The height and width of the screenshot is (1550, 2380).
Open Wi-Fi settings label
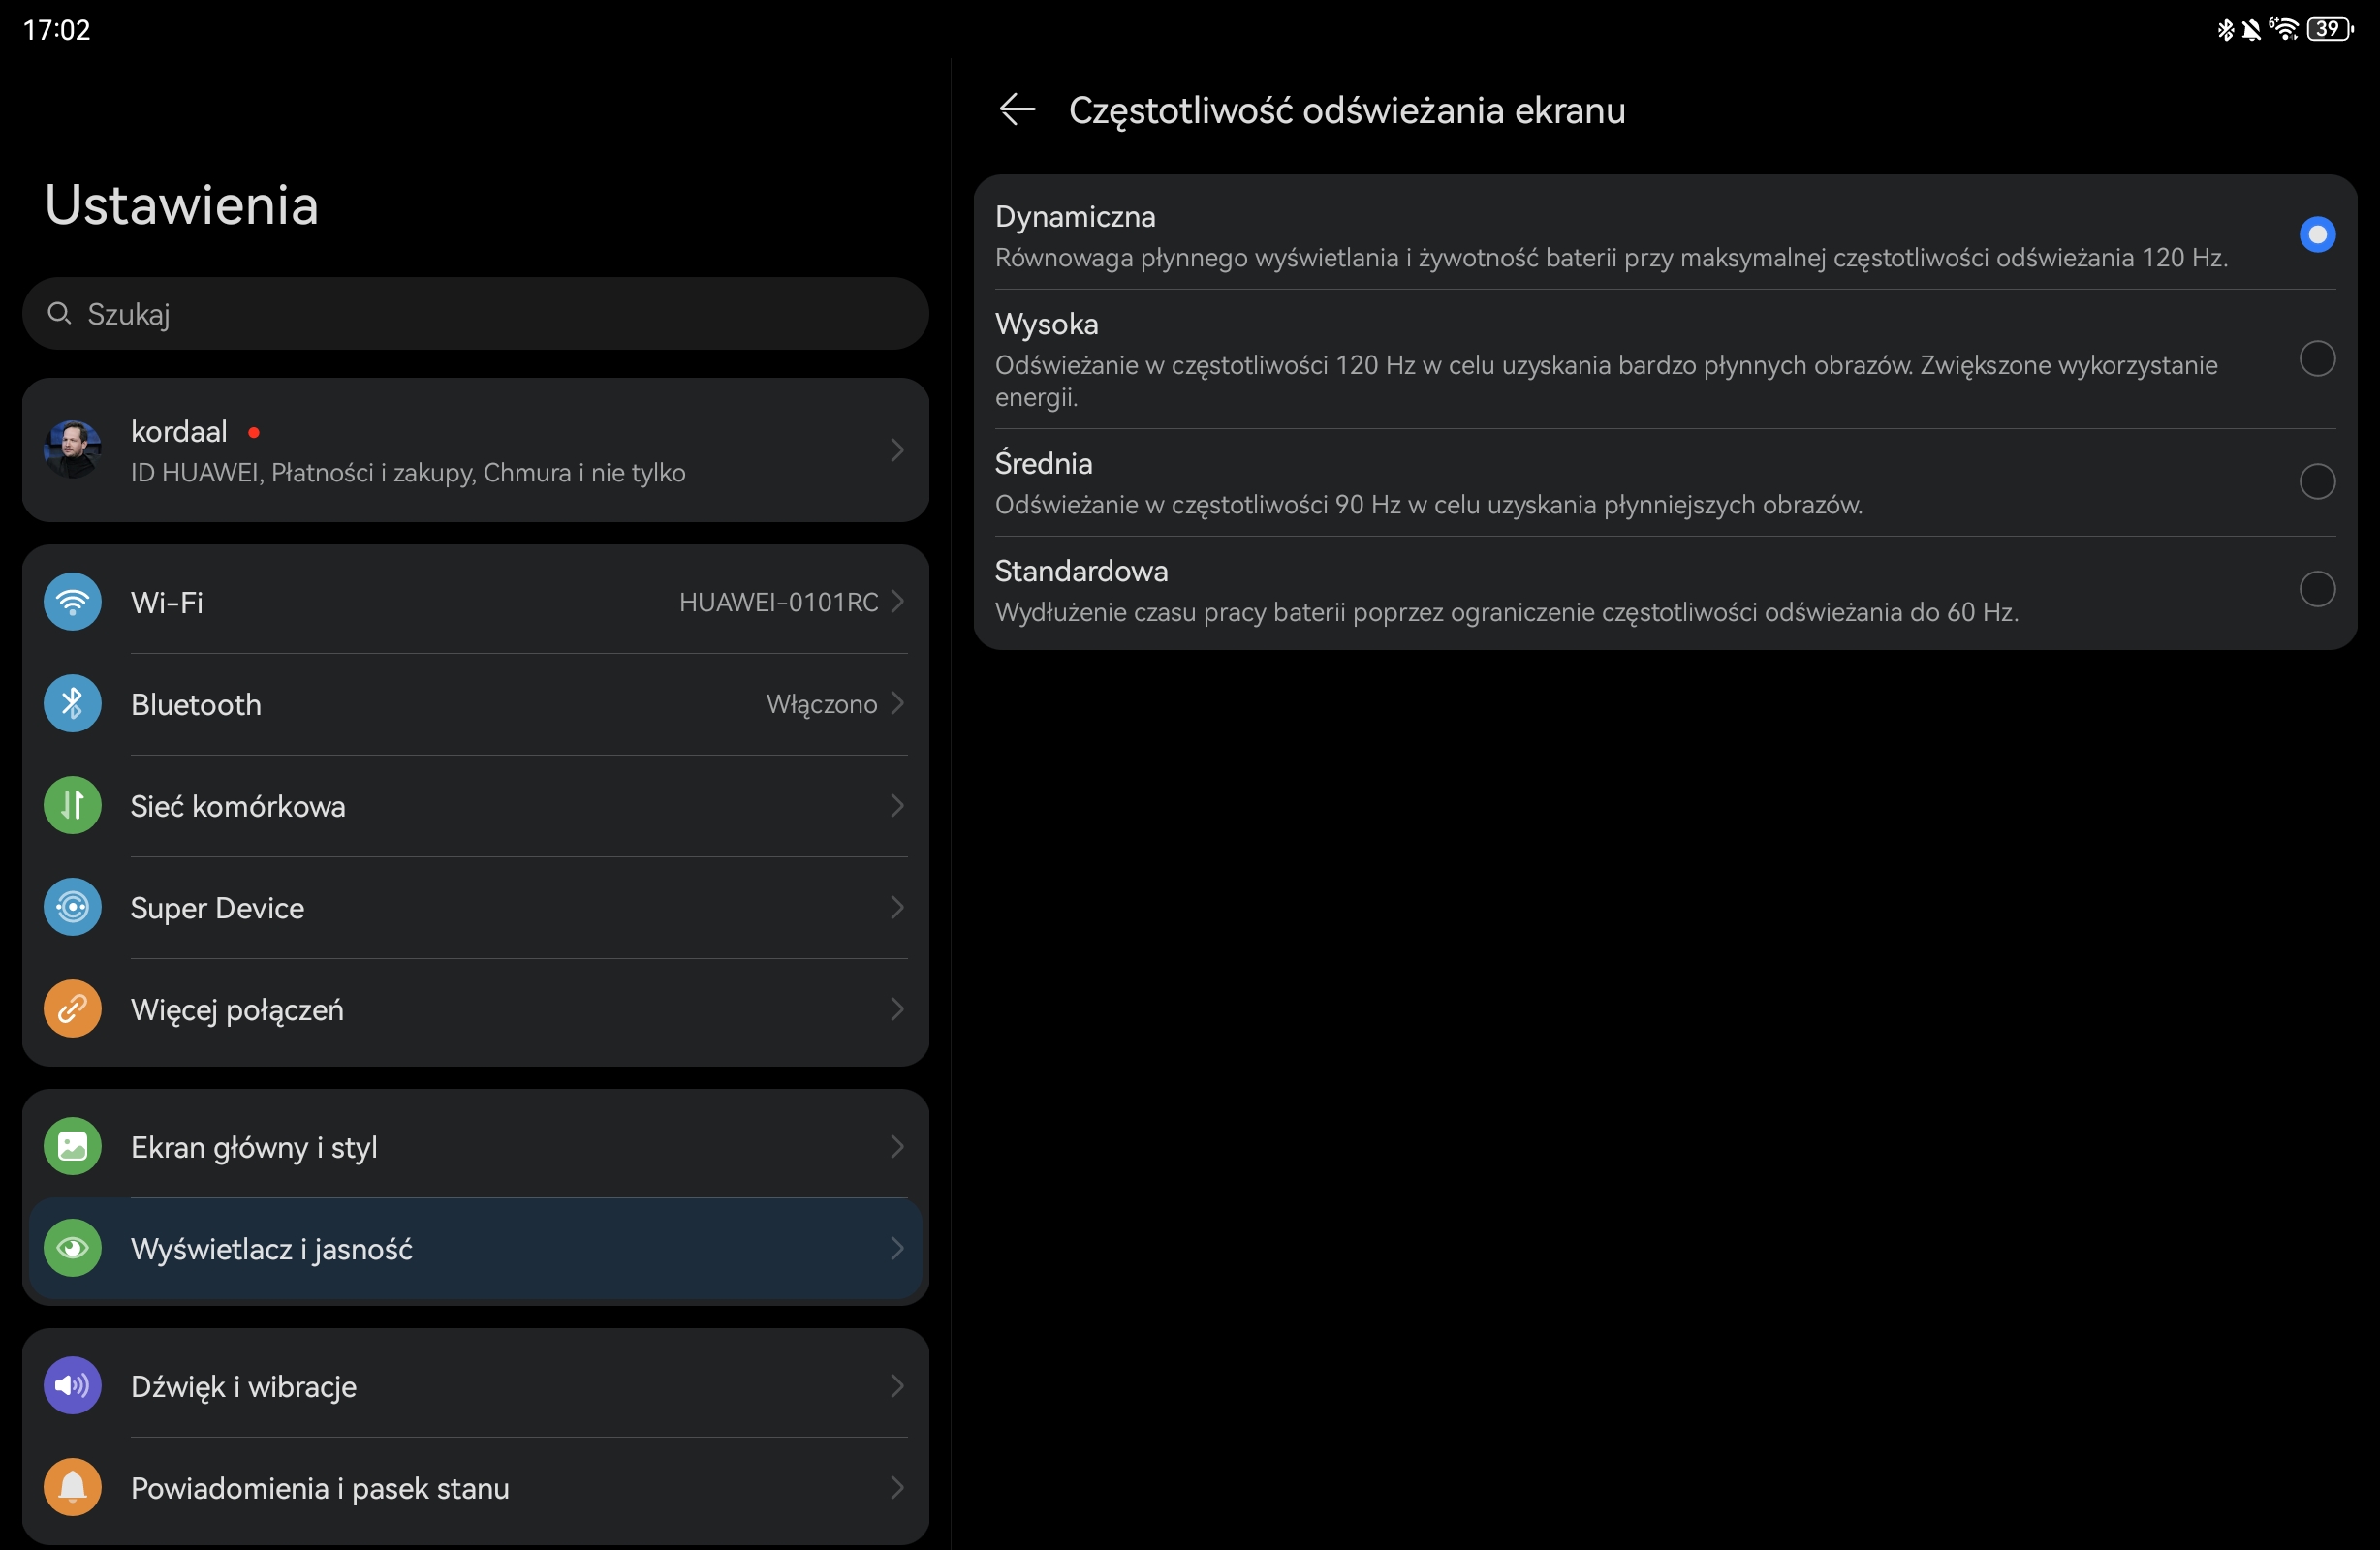point(167,603)
